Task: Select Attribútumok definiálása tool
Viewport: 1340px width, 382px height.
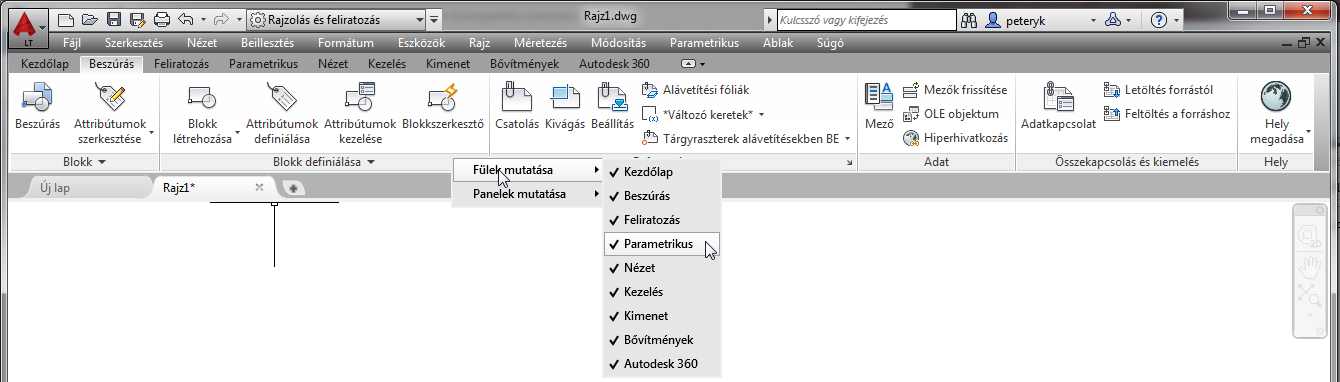Action: [x=282, y=113]
